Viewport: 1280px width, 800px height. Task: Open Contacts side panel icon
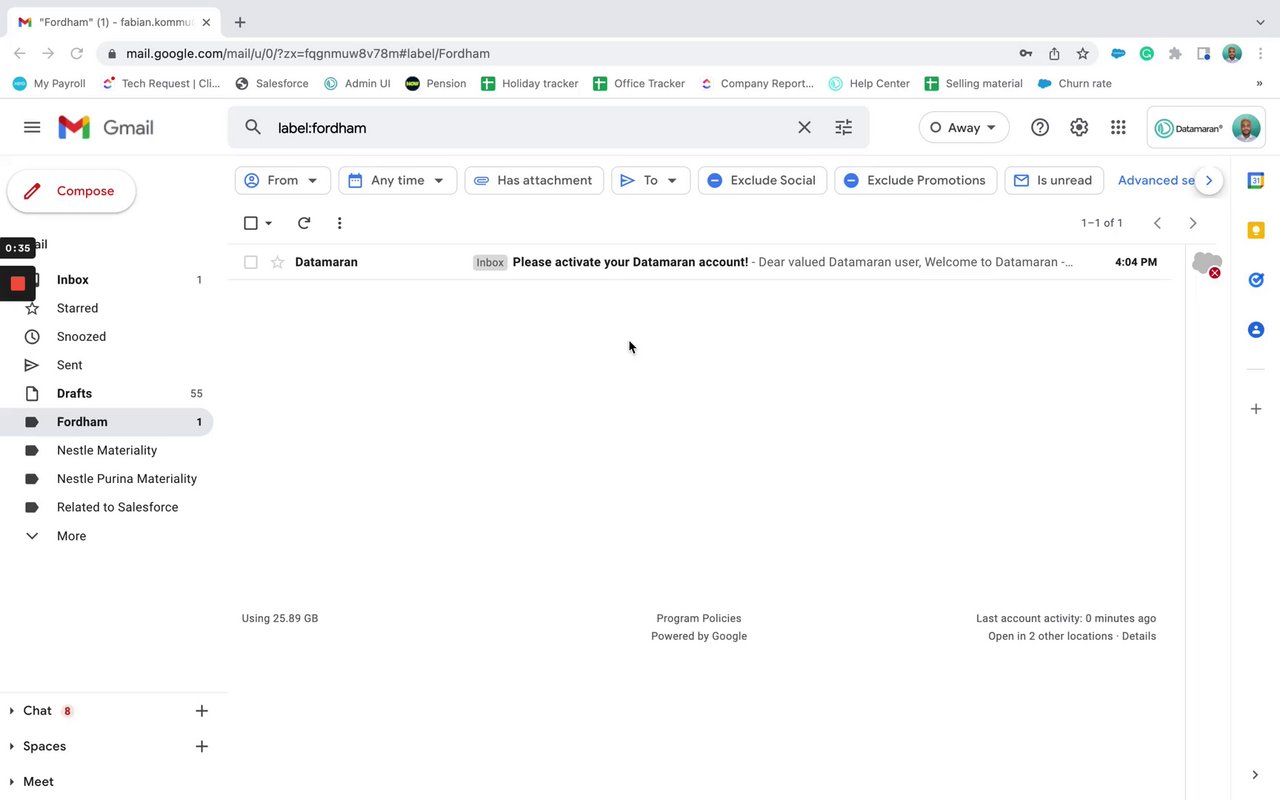tap(1256, 329)
